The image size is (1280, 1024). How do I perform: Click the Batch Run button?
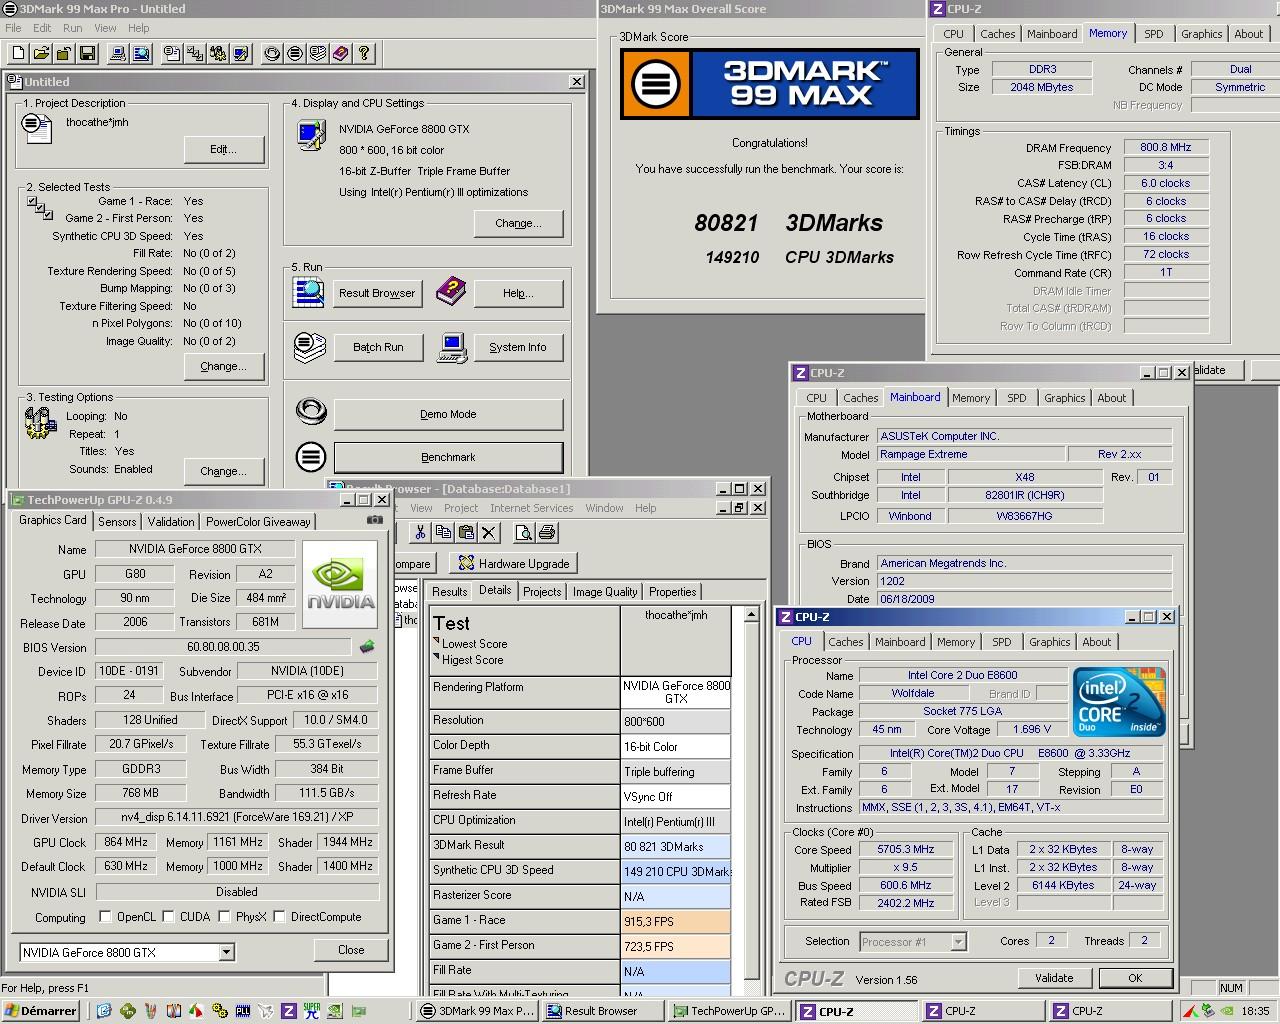377,347
